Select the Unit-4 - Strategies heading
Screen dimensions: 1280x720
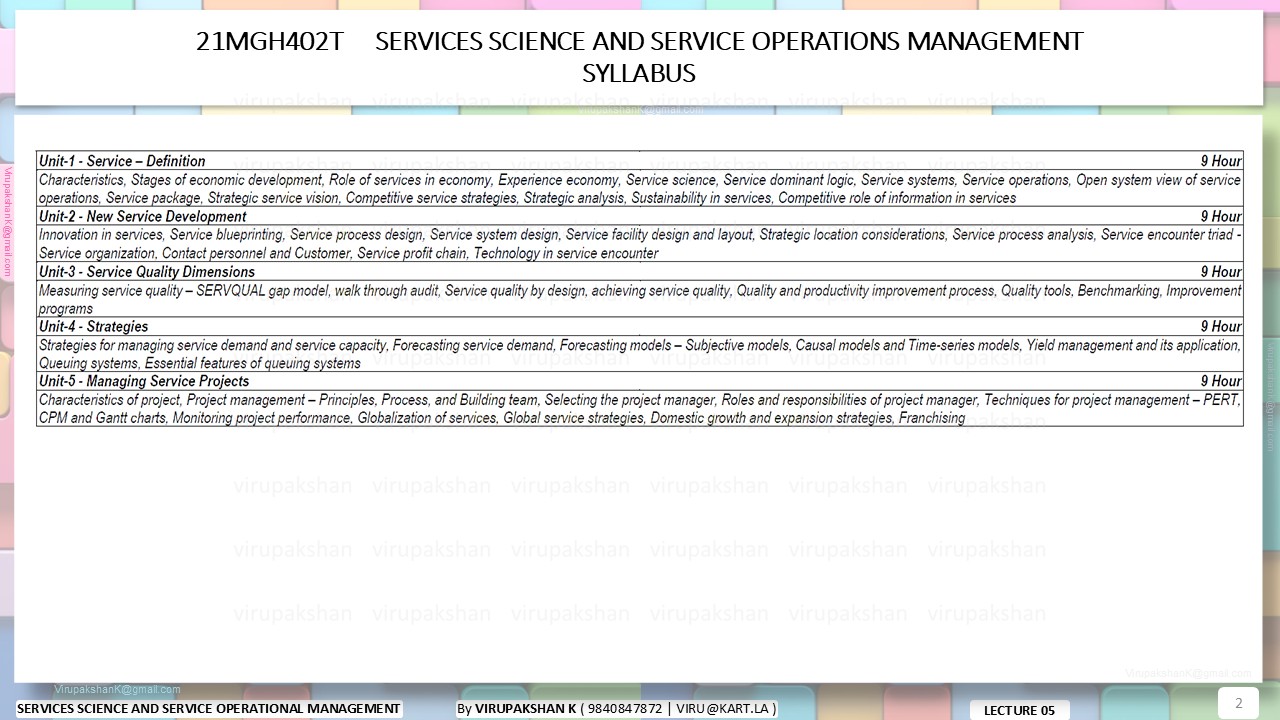coord(93,327)
